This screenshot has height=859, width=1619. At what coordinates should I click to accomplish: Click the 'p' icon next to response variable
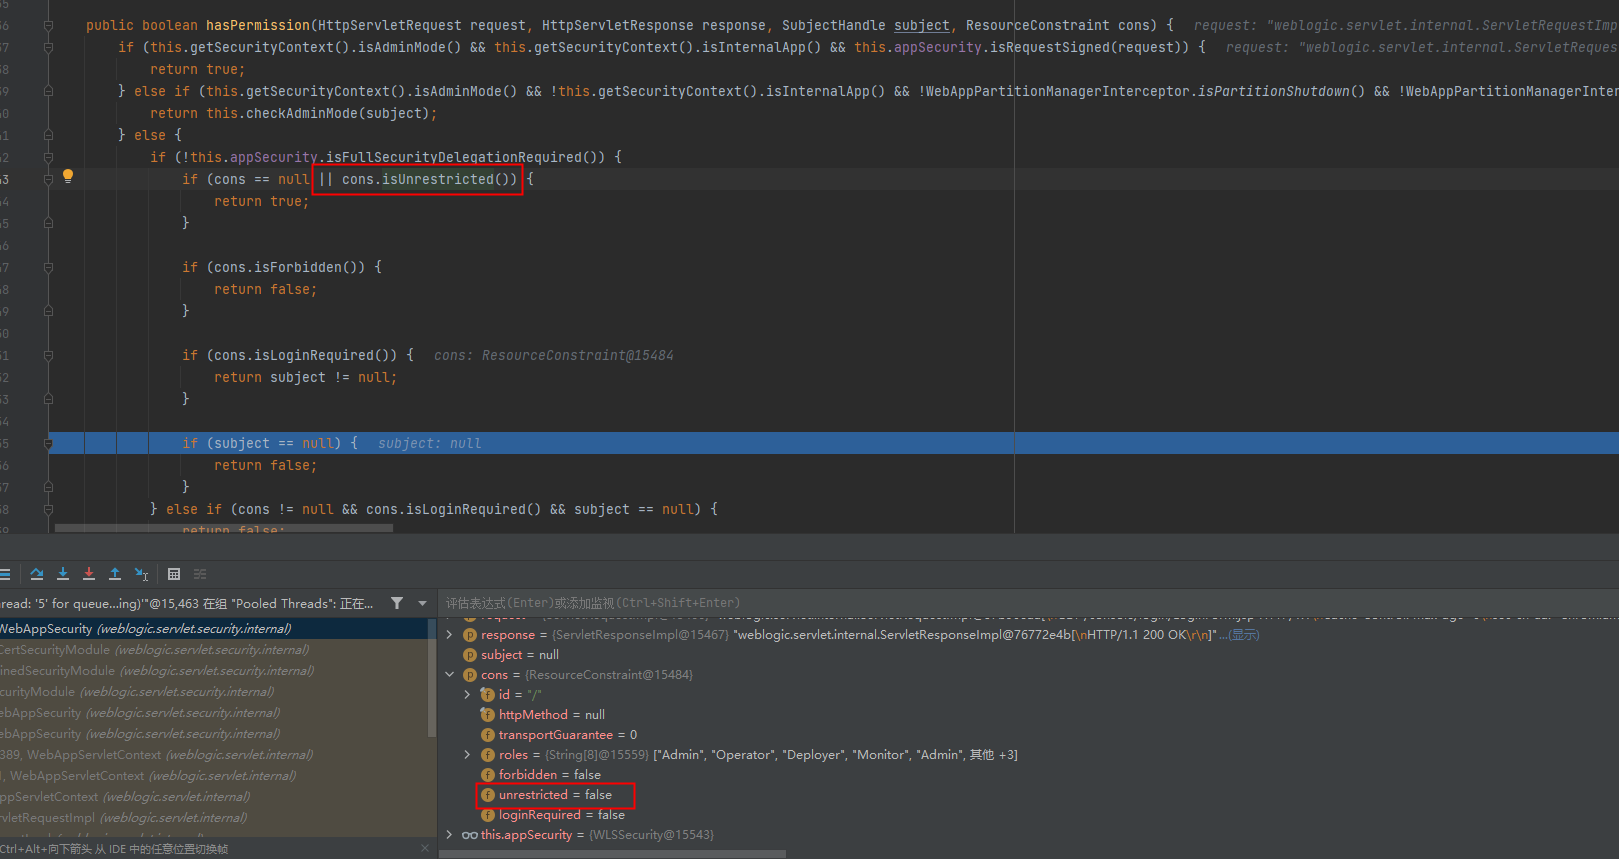(x=470, y=635)
